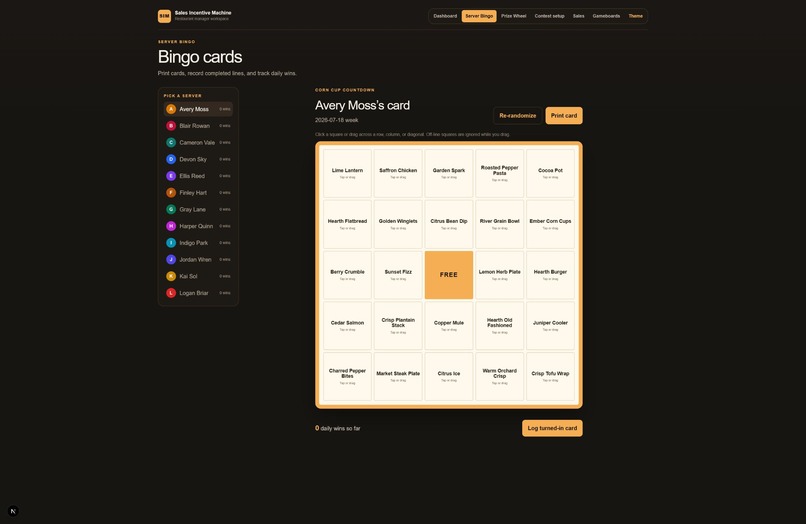Mark the Cocoa Pot square
This screenshot has height=524, width=806.
coord(551,173)
